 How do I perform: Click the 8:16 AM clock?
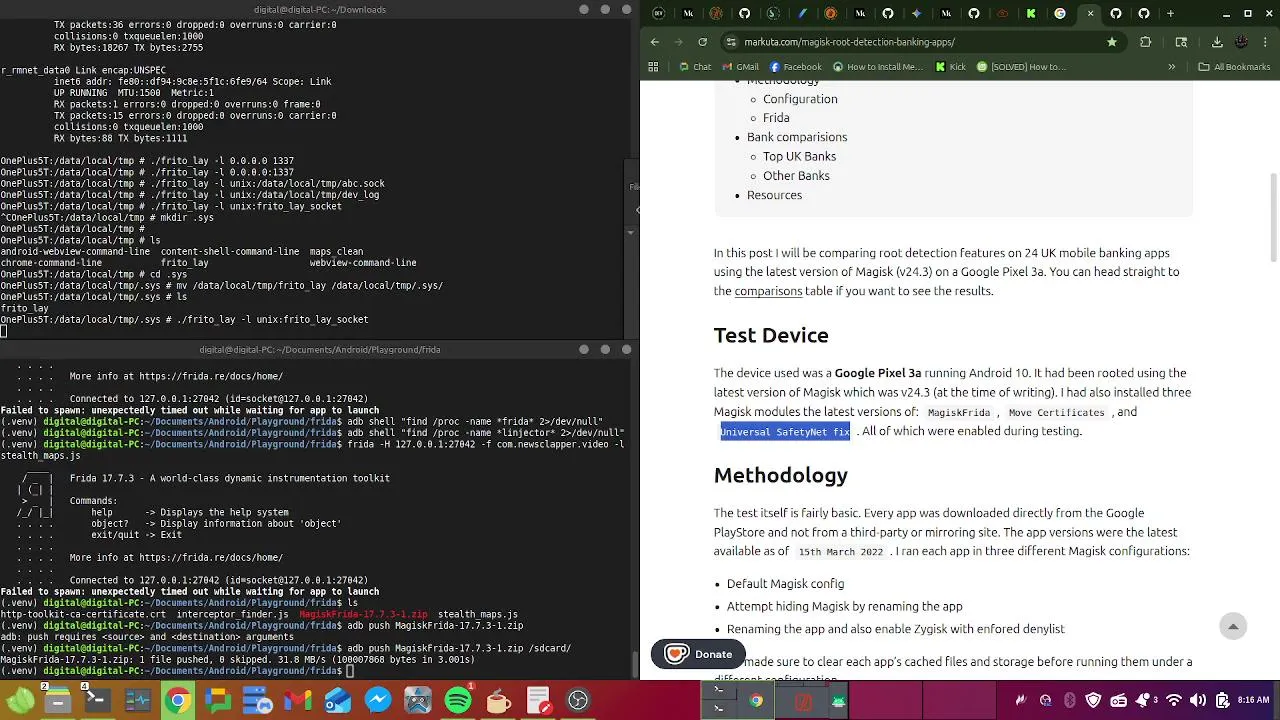[x=1253, y=700]
